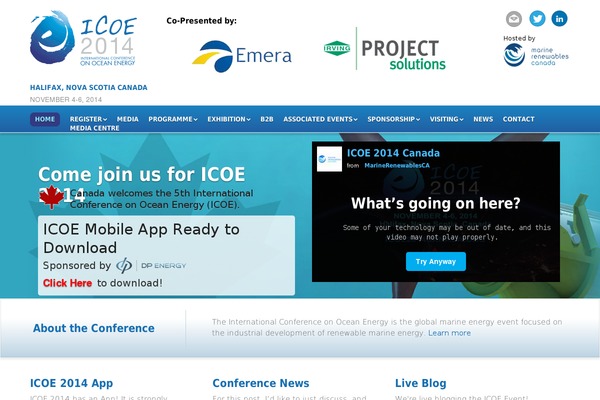Open the B2B menu item
Screen dimensions: 600x400
click(x=267, y=119)
